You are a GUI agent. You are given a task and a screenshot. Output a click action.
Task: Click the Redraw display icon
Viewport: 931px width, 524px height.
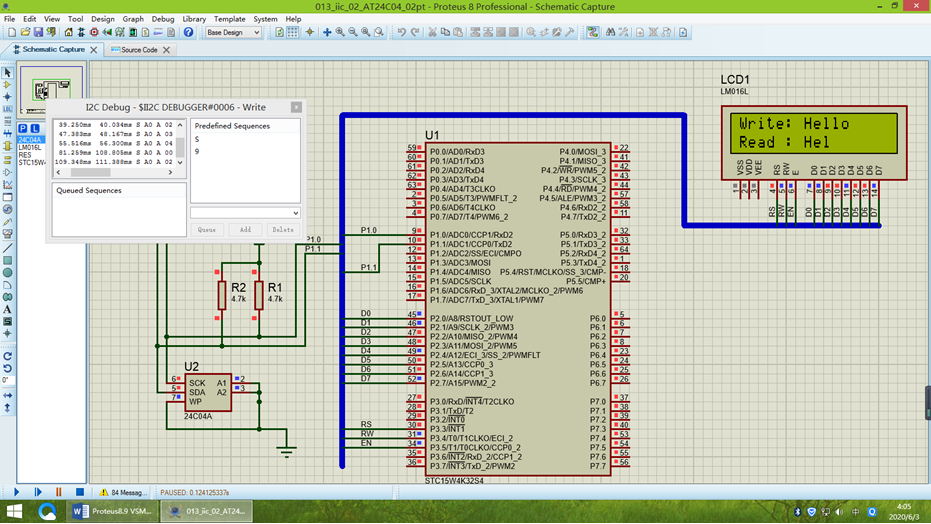(280, 33)
